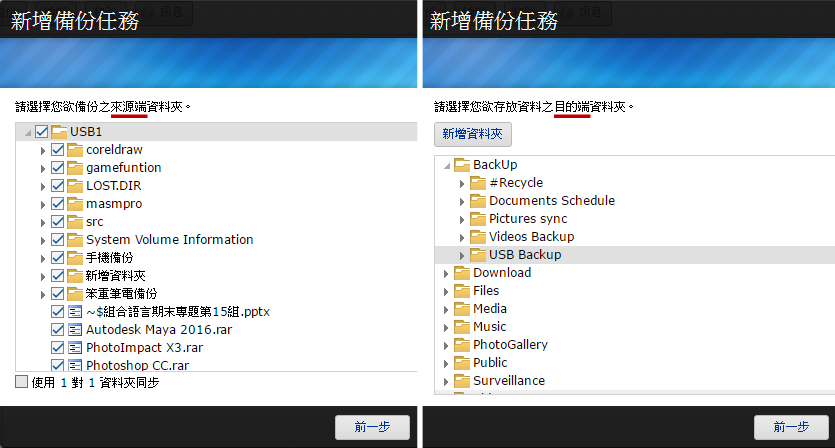Click the Music folder icon

point(462,327)
